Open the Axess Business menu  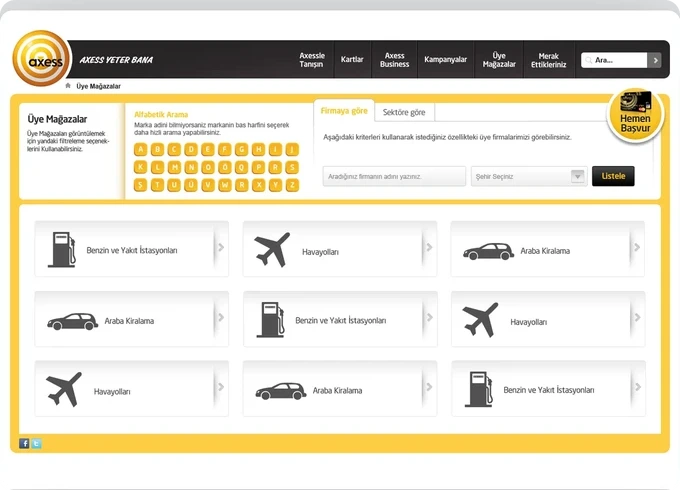394,60
